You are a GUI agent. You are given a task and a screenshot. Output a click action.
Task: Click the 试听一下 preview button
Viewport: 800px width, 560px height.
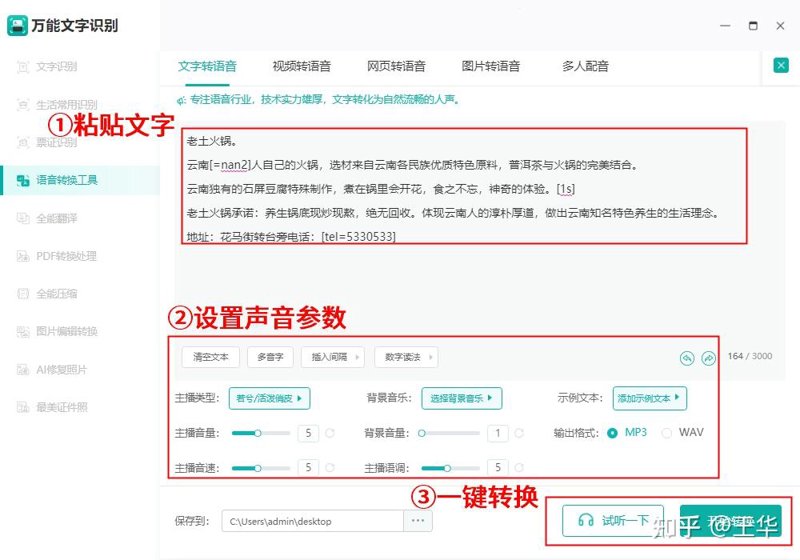coord(613,521)
